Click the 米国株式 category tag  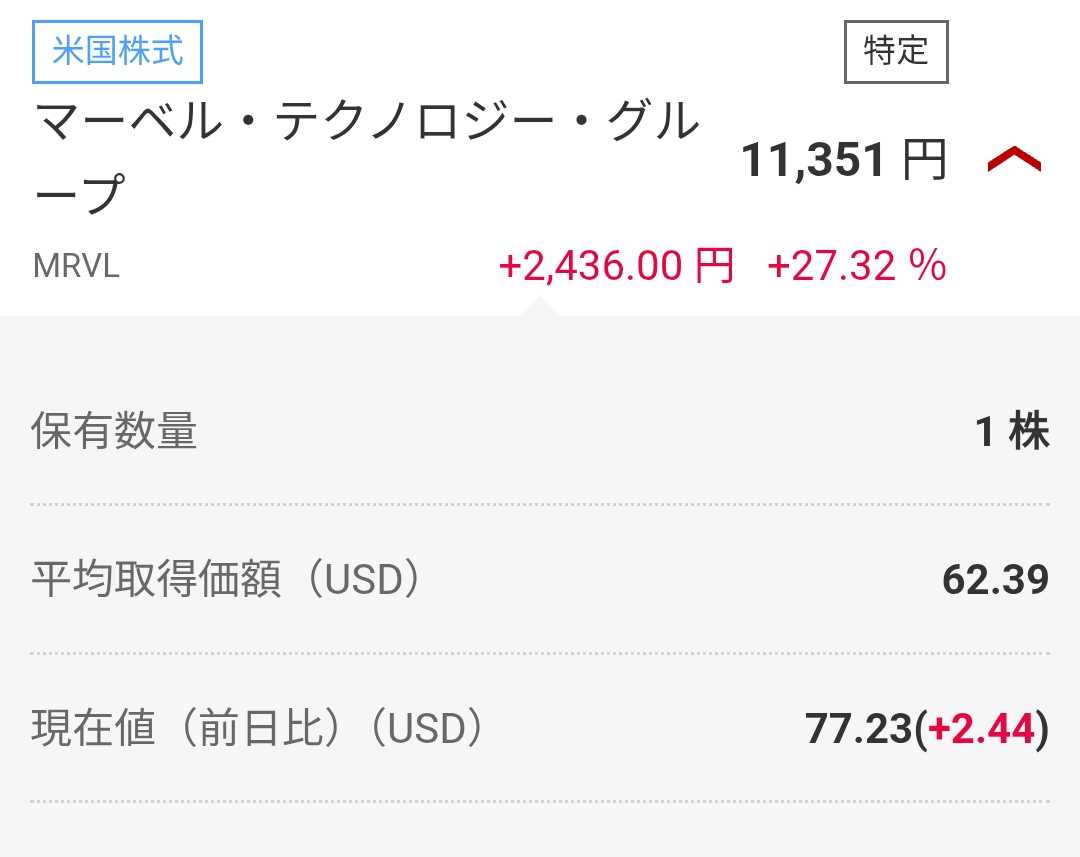click(x=118, y=51)
